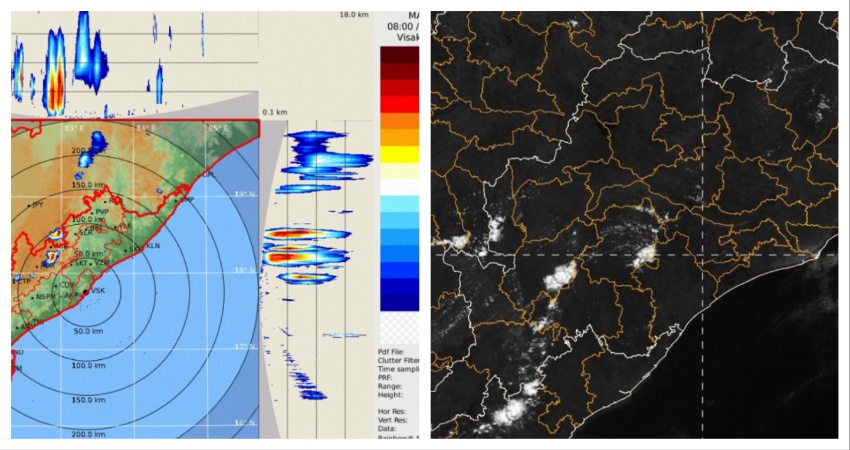Click the 150.0 km ring label north of radar
This screenshot has height=450, width=850.
(89, 185)
